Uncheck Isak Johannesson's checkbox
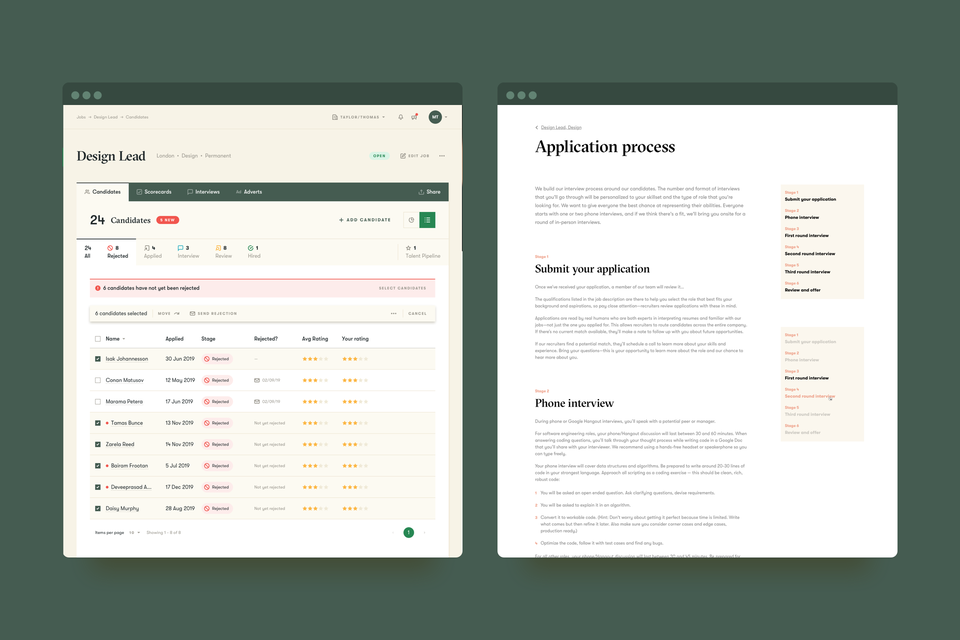 [98, 359]
